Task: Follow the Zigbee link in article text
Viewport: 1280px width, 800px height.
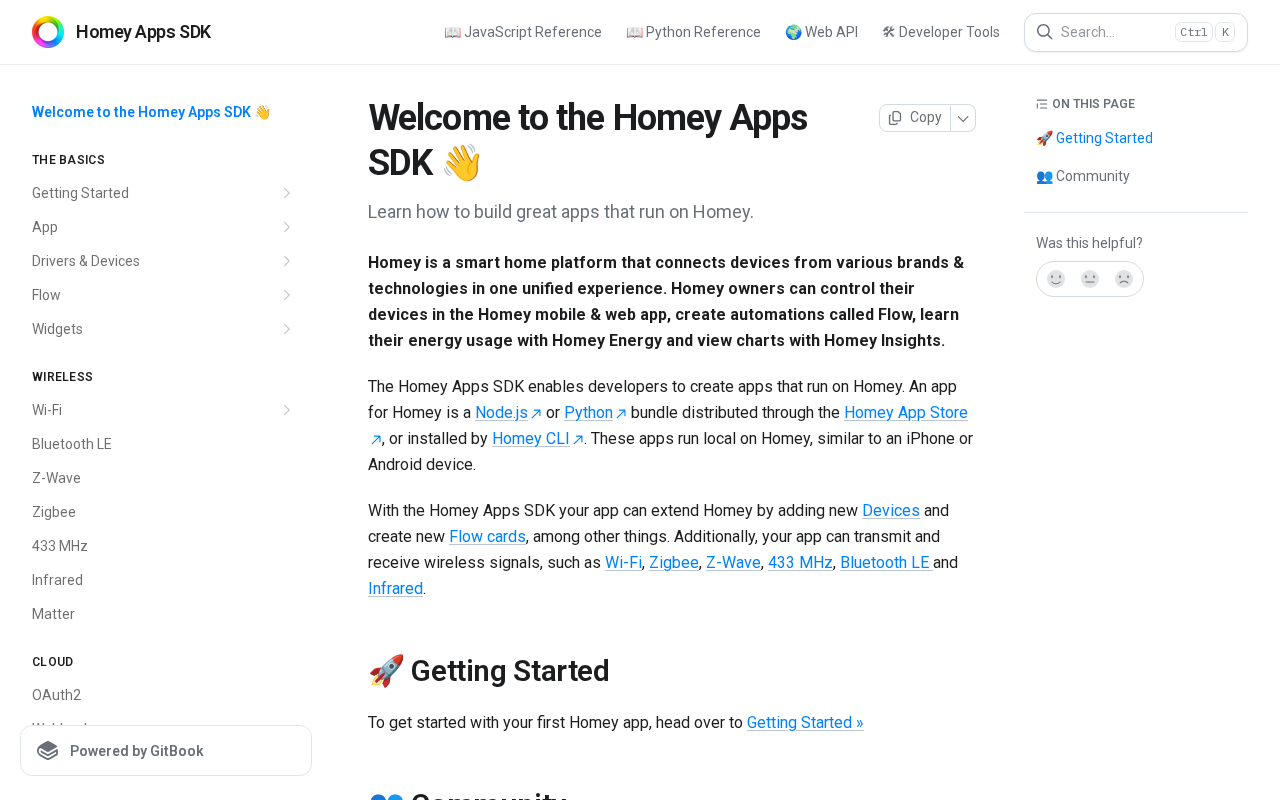Action: click(x=674, y=562)
